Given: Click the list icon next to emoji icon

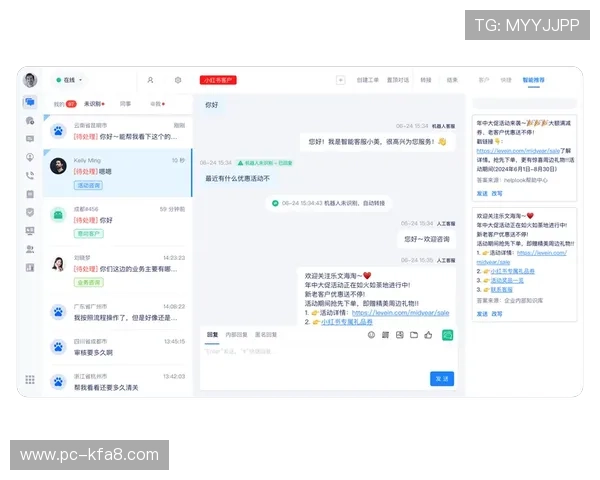Looking at the screenshot, I should coord(385,335).
